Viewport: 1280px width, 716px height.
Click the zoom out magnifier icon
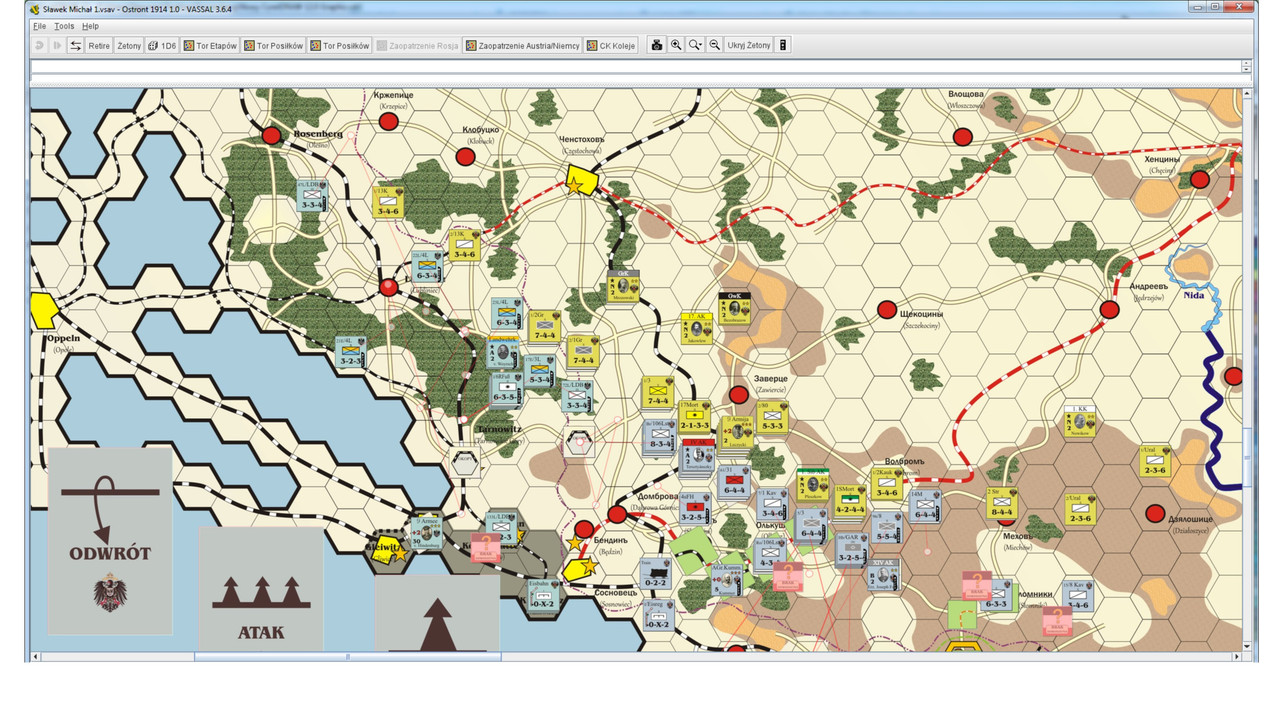[x=714, y=45]
